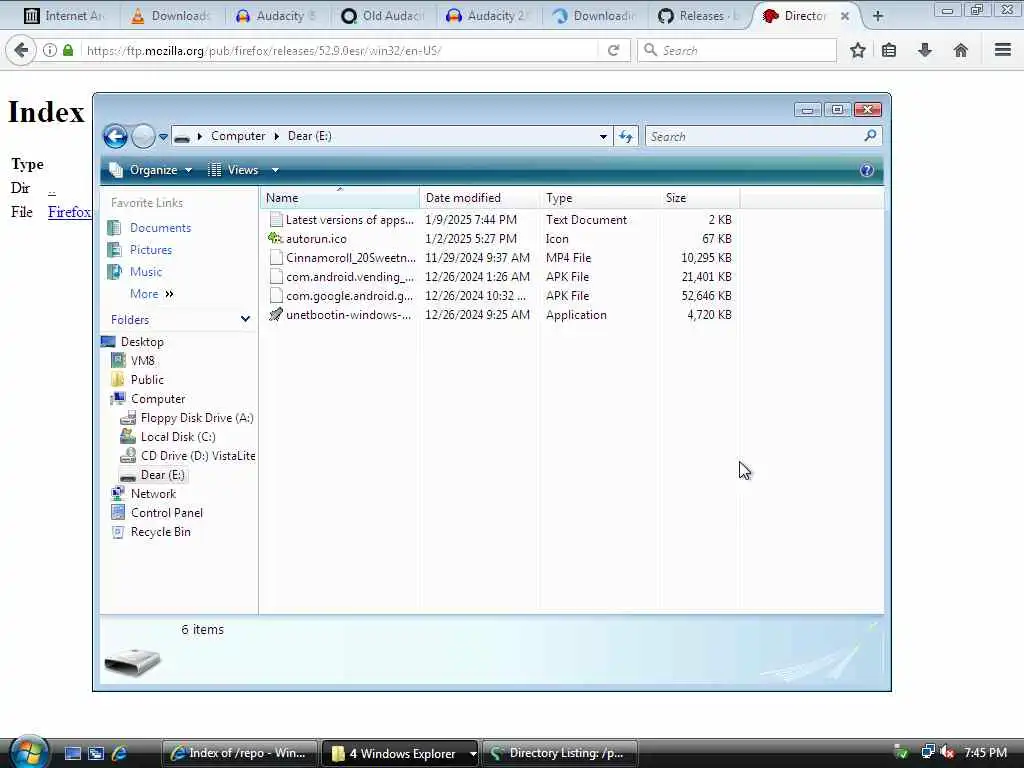Click the magnifier icon in Explorer search

tap(870, 136)
